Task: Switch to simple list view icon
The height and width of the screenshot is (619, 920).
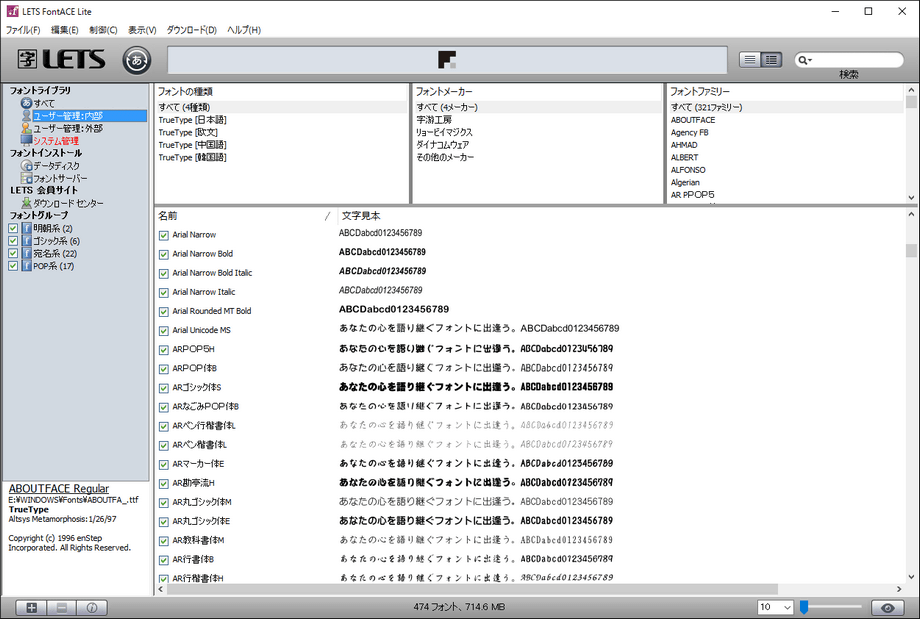Action: pos(750,59)
